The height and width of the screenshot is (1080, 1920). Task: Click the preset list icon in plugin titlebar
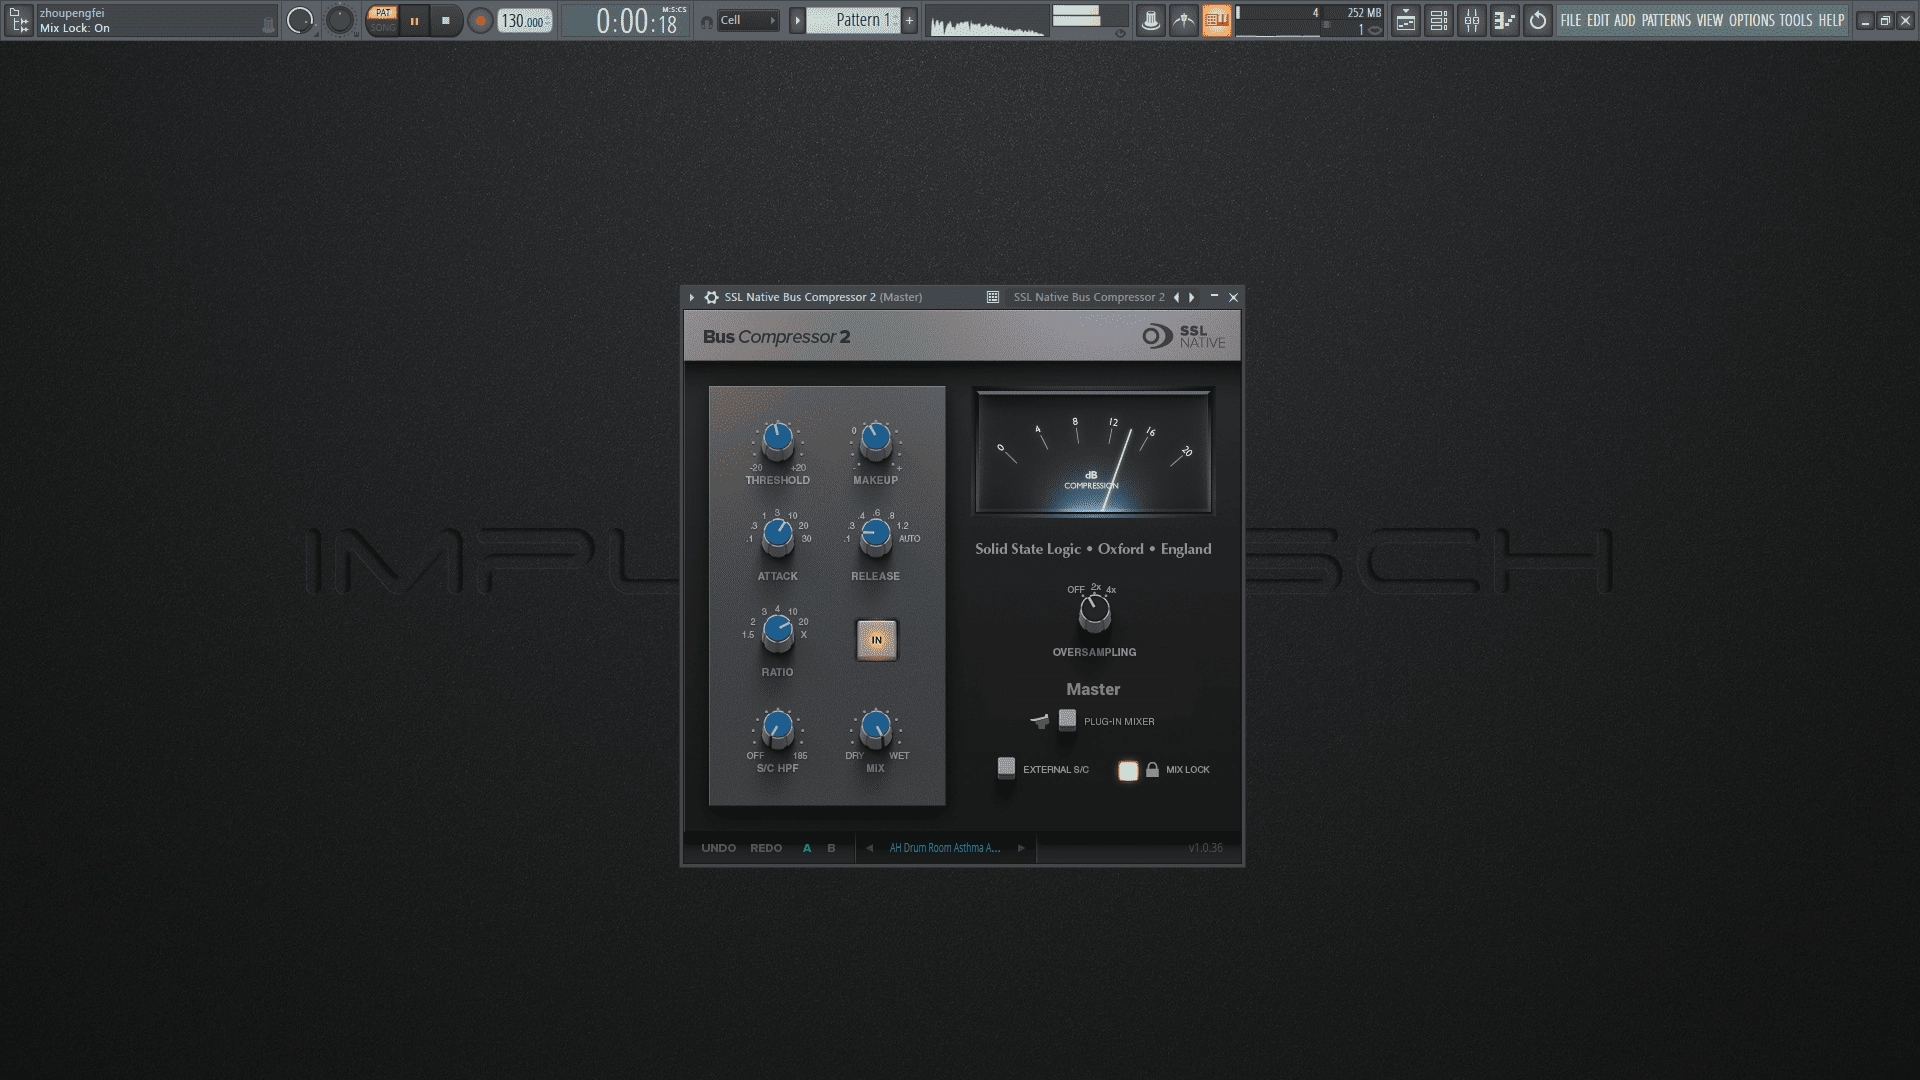click(x=993, y=297)
